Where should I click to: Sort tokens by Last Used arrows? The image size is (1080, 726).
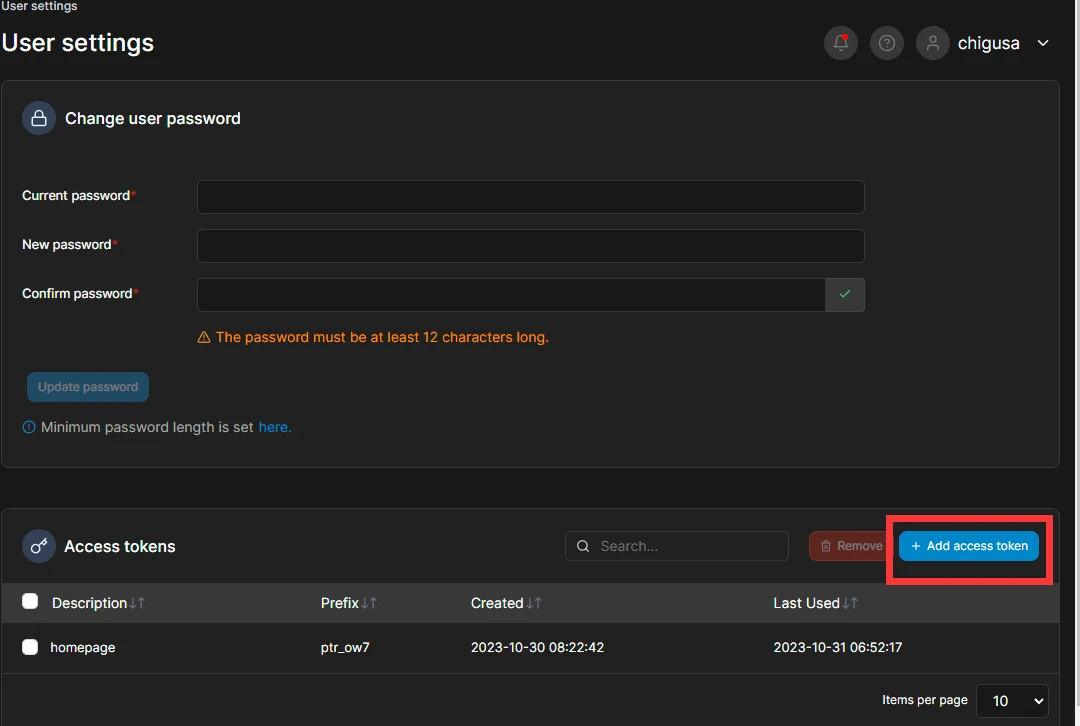[x=850, y=603]
